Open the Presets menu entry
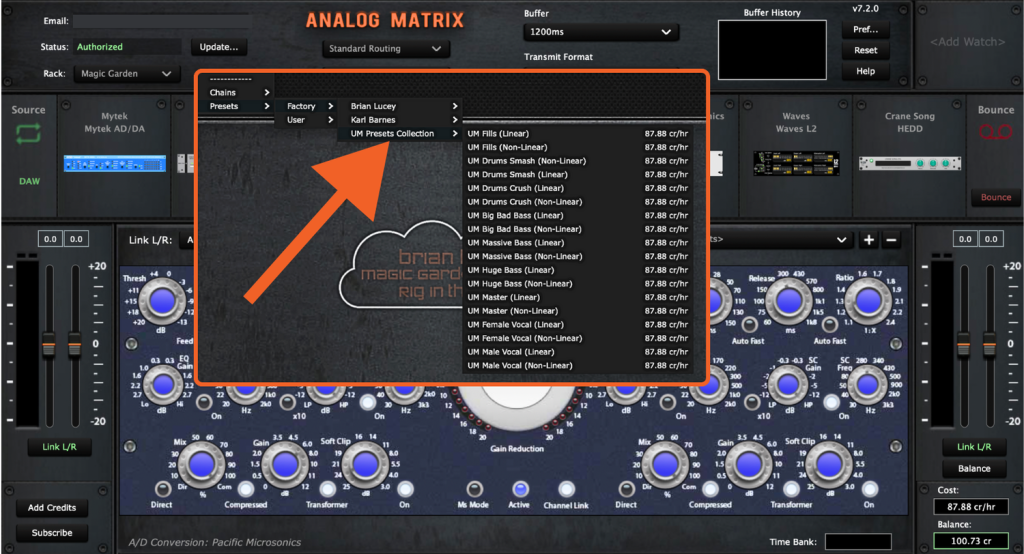Image resolution: width=1024 pixels, height=554 pixels. click(x=238, y=106)
